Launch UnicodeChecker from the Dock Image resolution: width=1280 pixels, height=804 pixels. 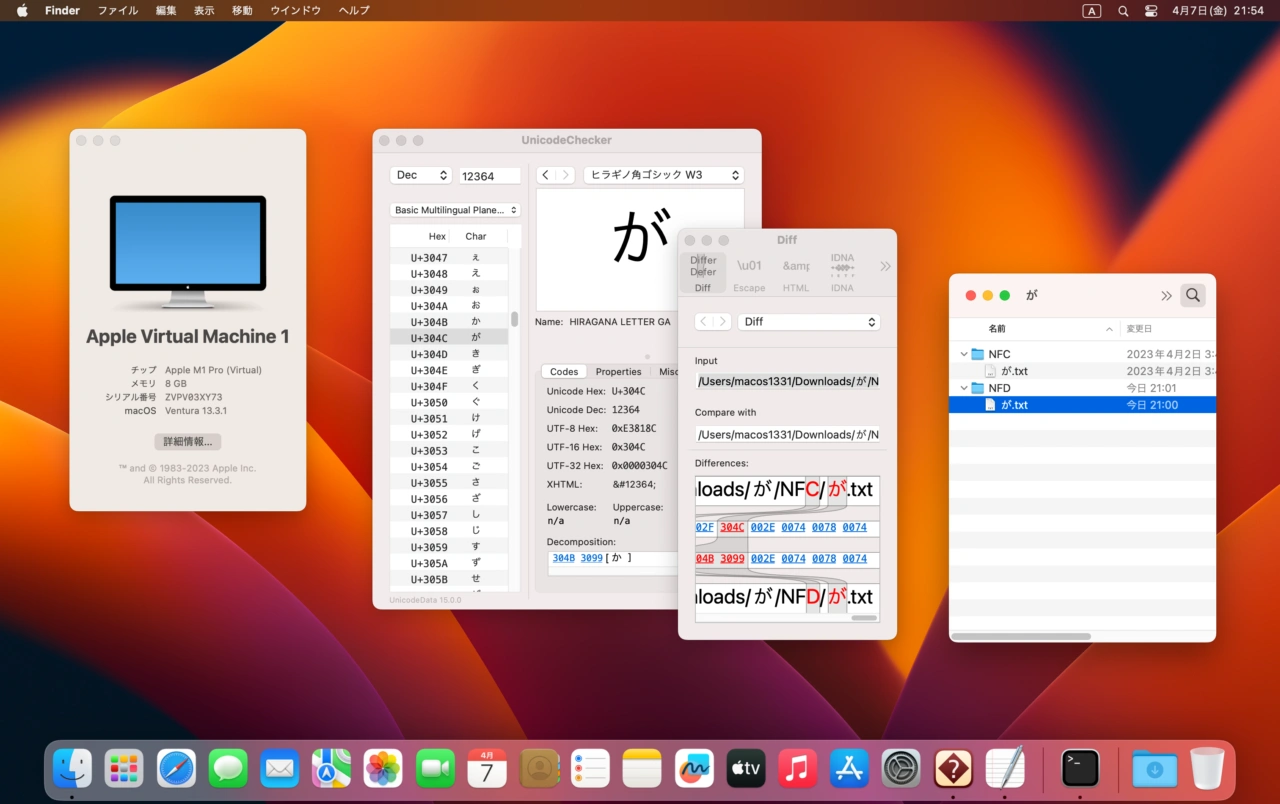(953, 768)
